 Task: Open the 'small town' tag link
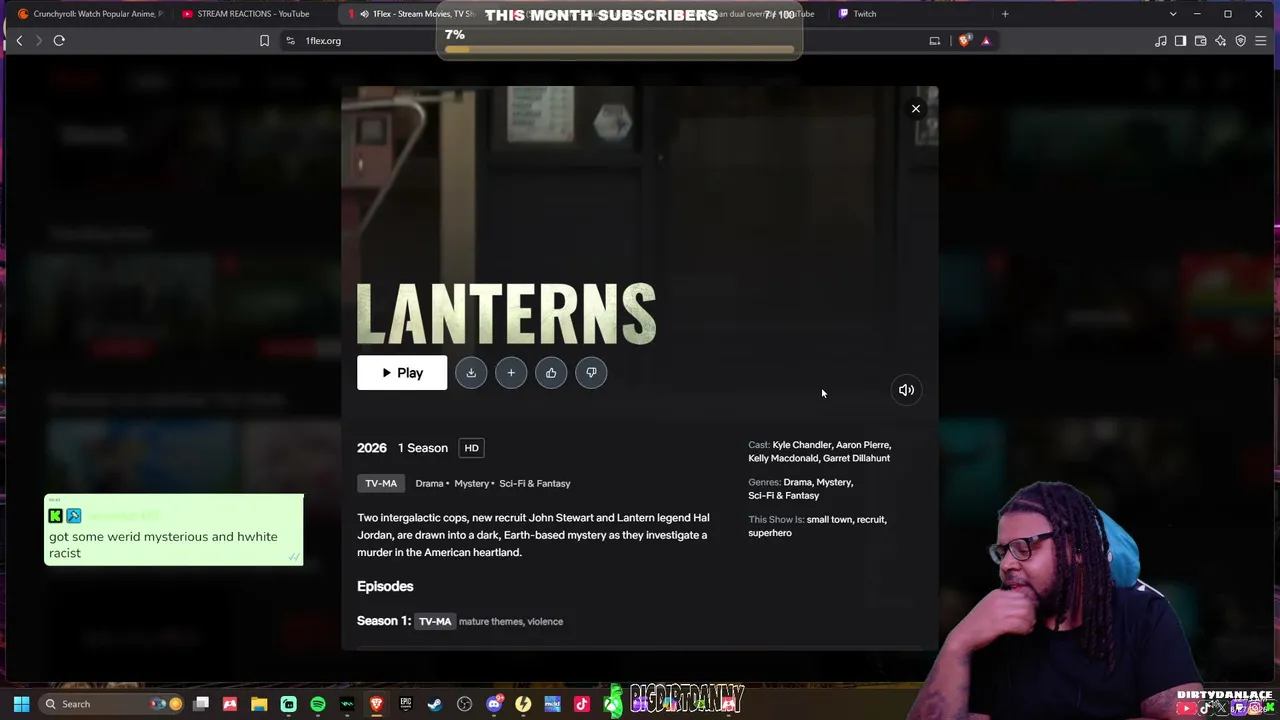point(830,520)
